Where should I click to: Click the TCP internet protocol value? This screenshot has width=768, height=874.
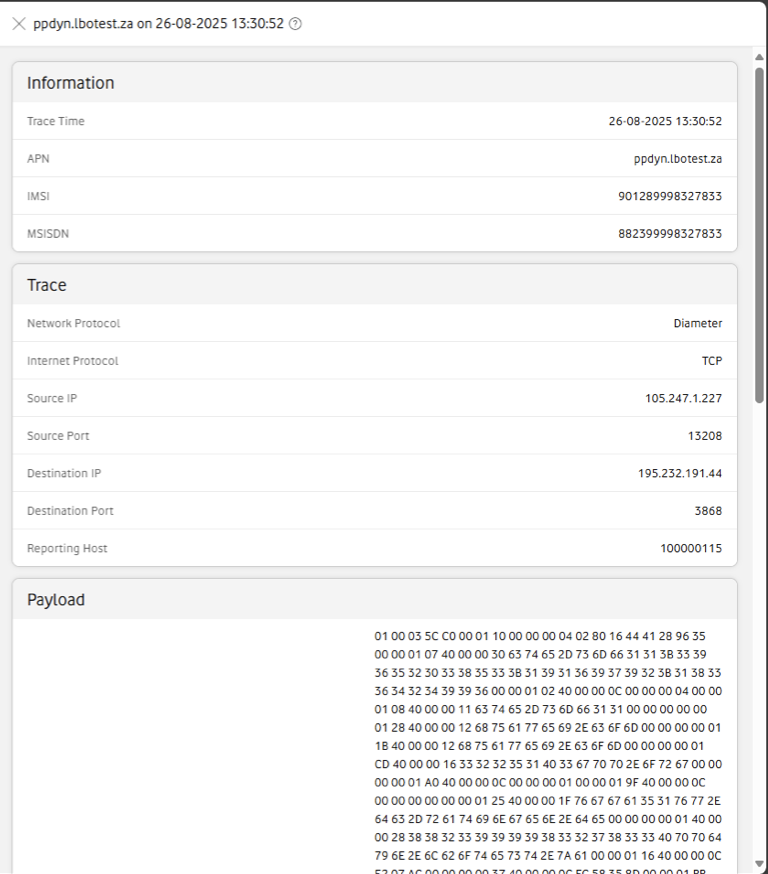coord(711,361)
